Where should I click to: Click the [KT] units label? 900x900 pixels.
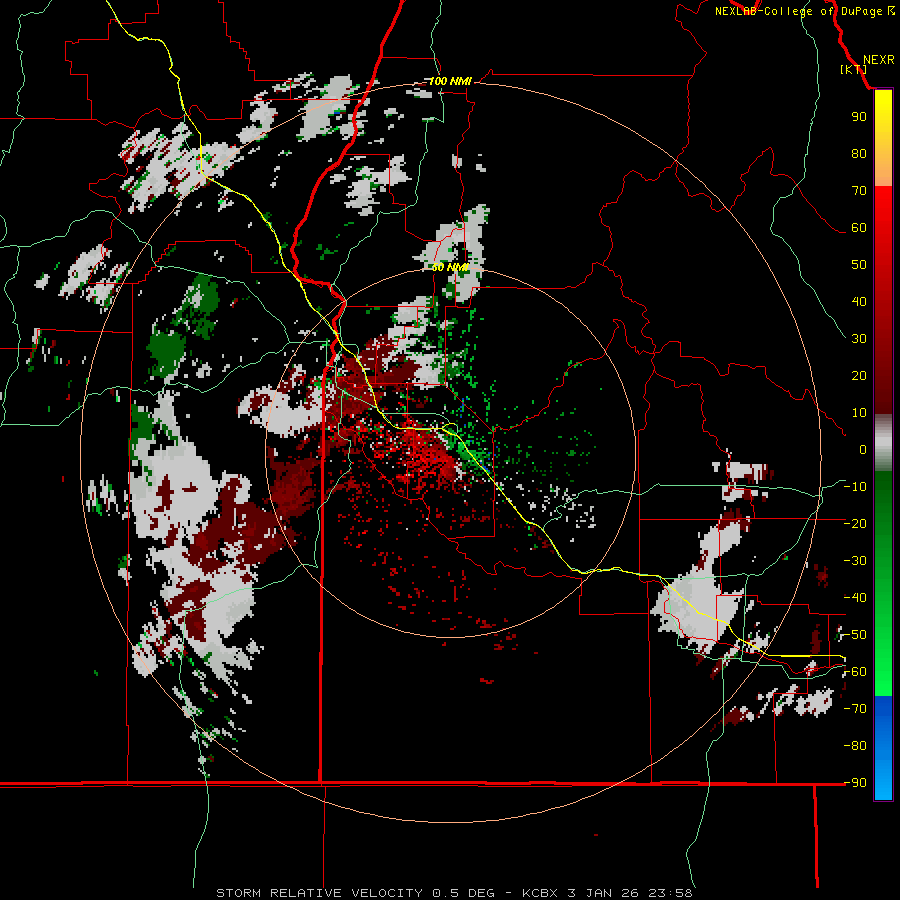click(854, 69)
